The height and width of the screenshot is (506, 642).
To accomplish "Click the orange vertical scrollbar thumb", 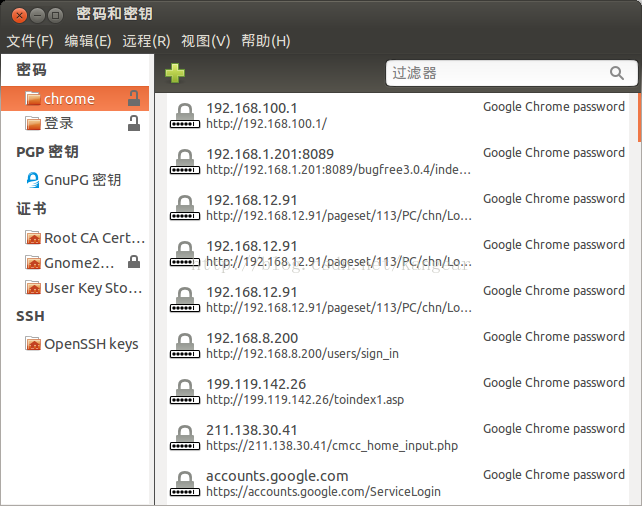I will 639,118.
